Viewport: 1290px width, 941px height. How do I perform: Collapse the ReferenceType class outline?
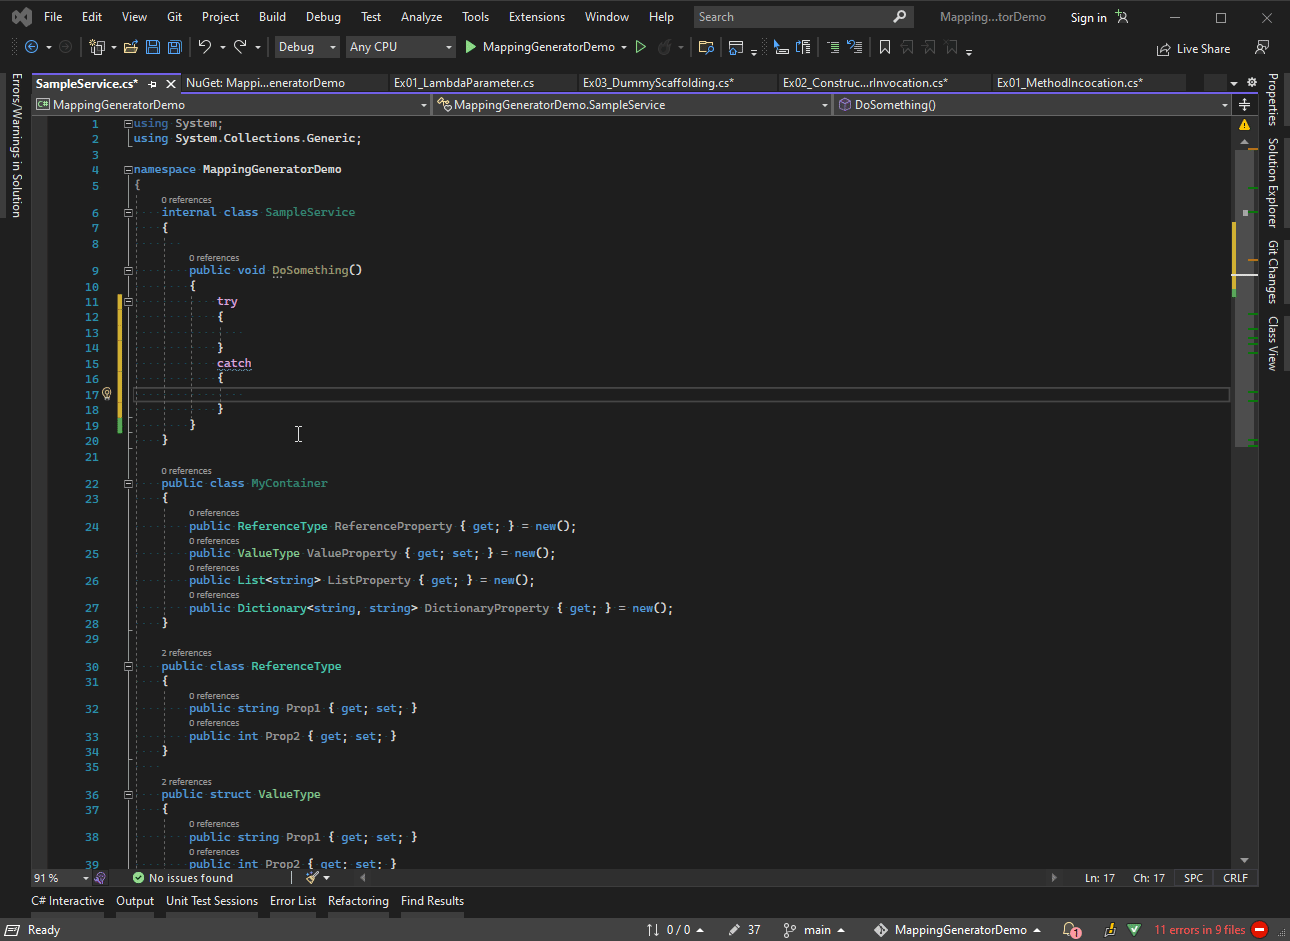[128, 667]
